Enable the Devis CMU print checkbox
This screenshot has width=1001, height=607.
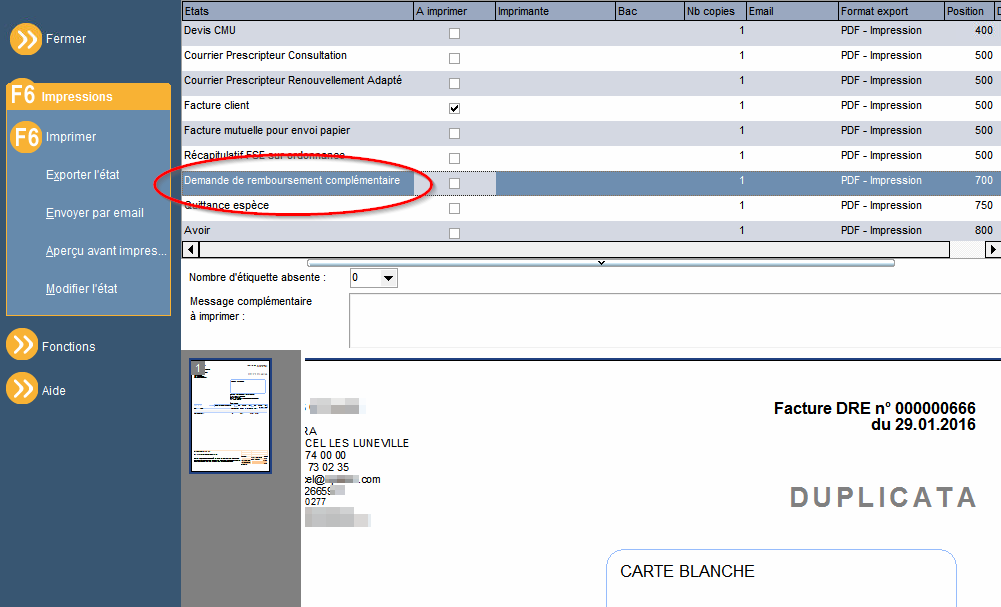[455, 33]
